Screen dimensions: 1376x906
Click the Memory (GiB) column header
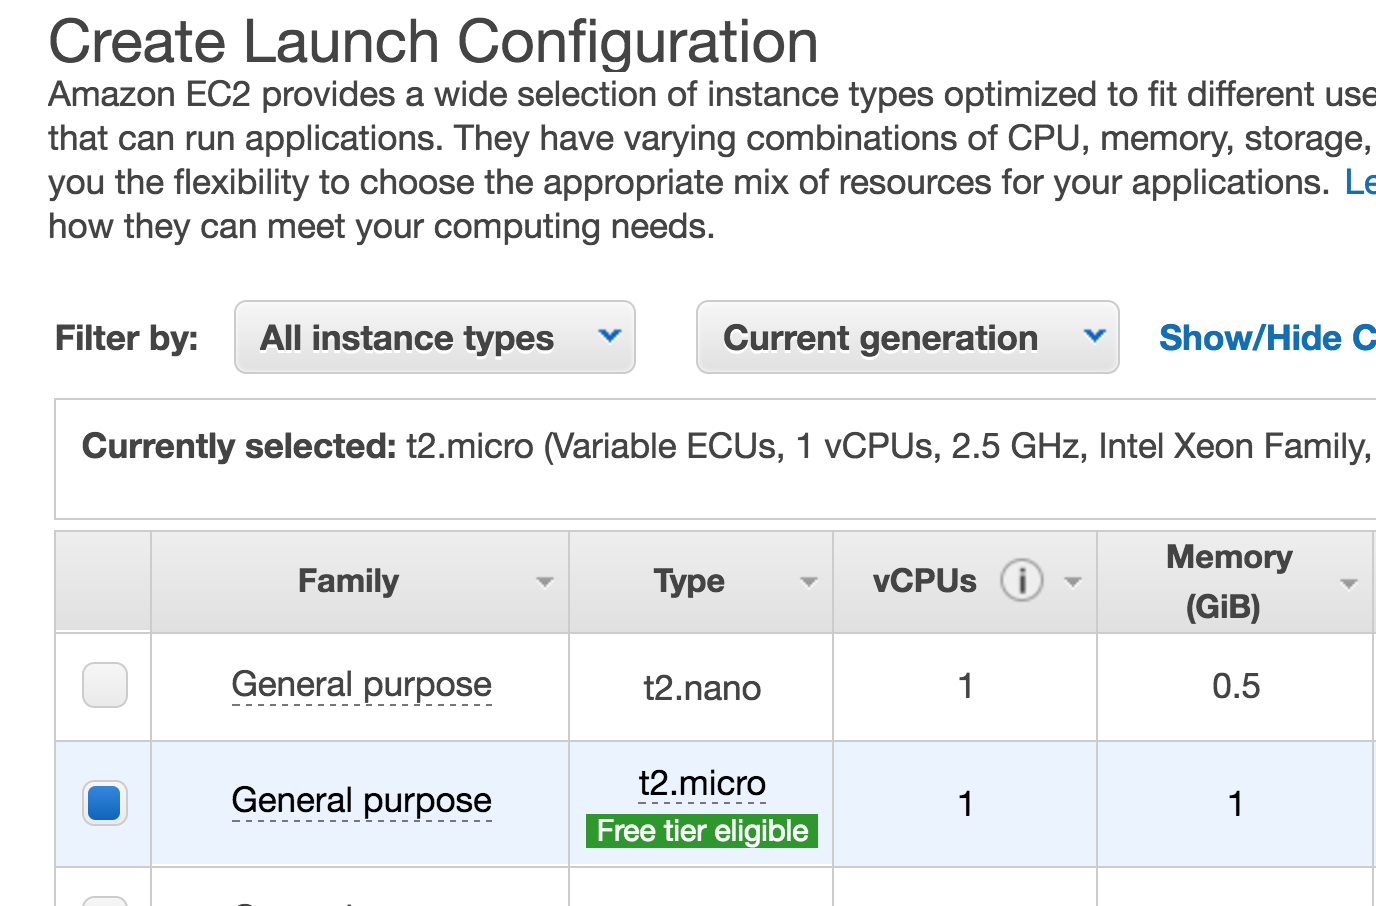[x=1228, y=581]
